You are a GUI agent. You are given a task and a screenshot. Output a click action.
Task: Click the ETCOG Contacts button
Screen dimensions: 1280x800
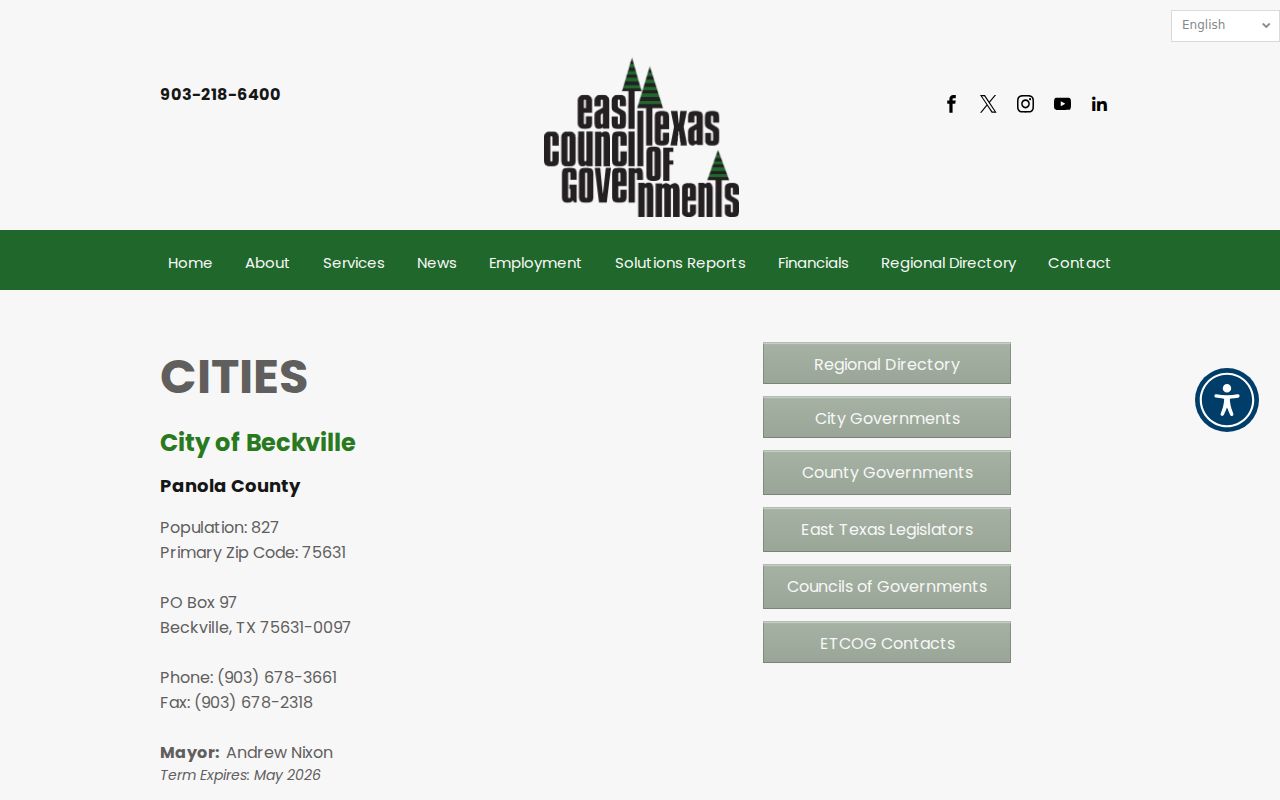point(887,642)
